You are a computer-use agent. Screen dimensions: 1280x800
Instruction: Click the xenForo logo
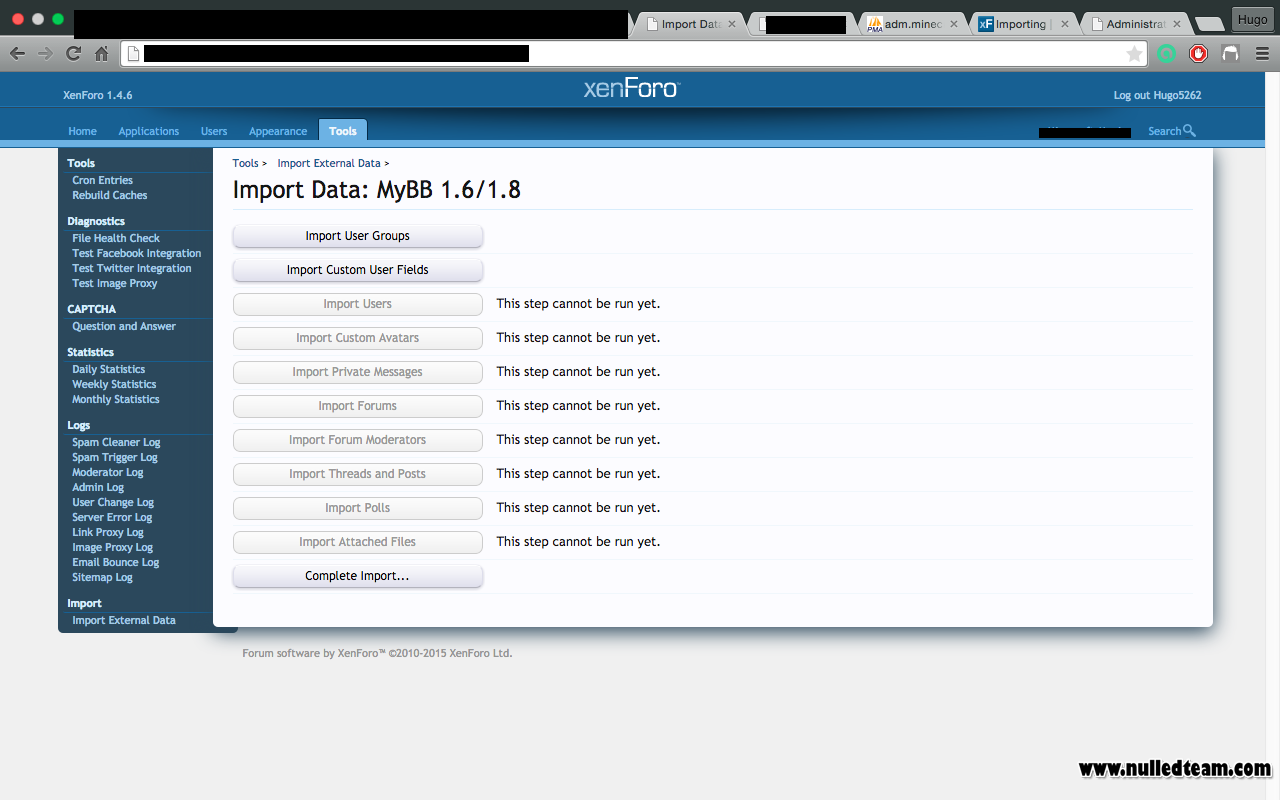pos(631,89)
